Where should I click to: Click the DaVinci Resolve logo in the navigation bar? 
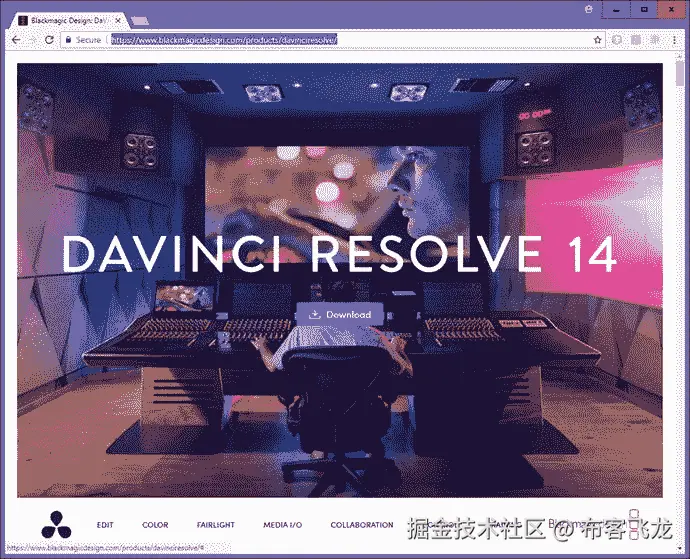point(56,525)
